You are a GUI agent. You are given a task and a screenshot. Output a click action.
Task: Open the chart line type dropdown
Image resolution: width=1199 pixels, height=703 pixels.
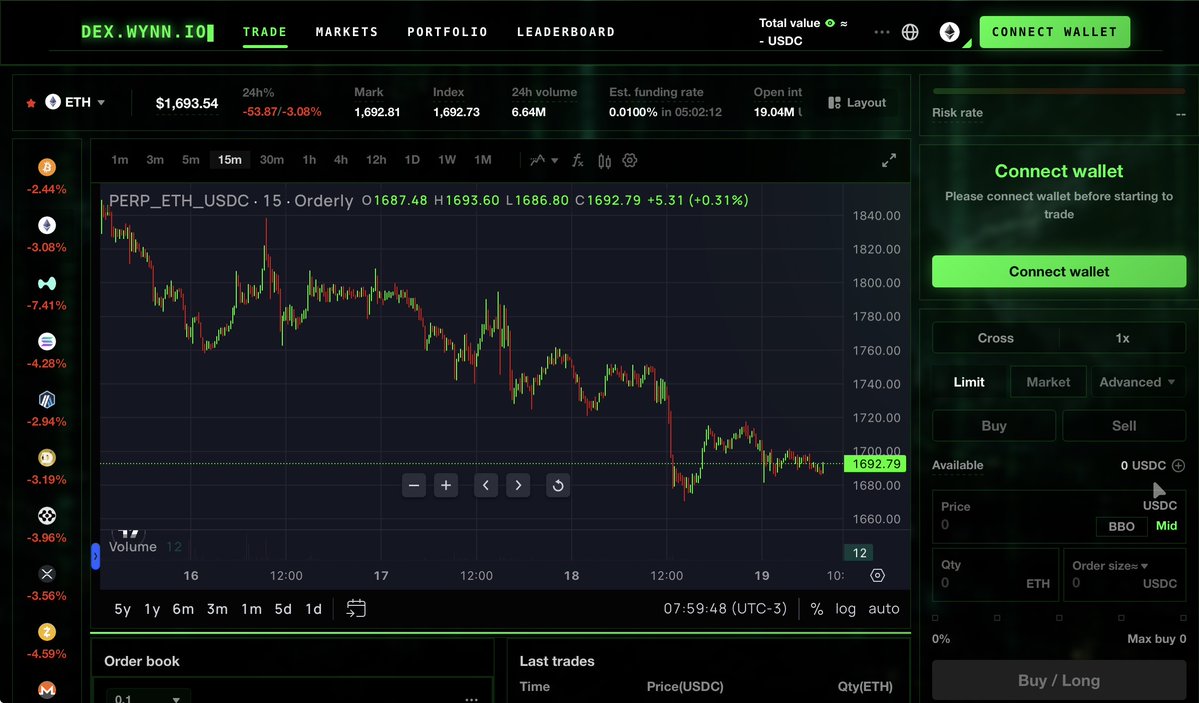click(544, 161)
